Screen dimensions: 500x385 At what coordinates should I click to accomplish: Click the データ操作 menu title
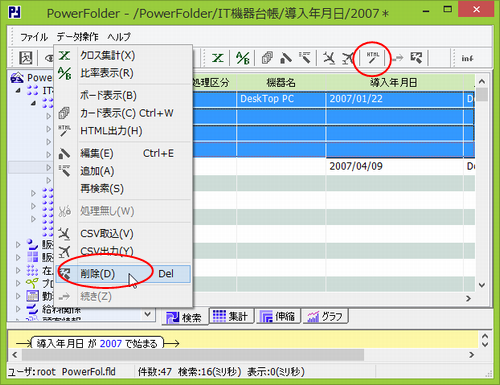77,37
